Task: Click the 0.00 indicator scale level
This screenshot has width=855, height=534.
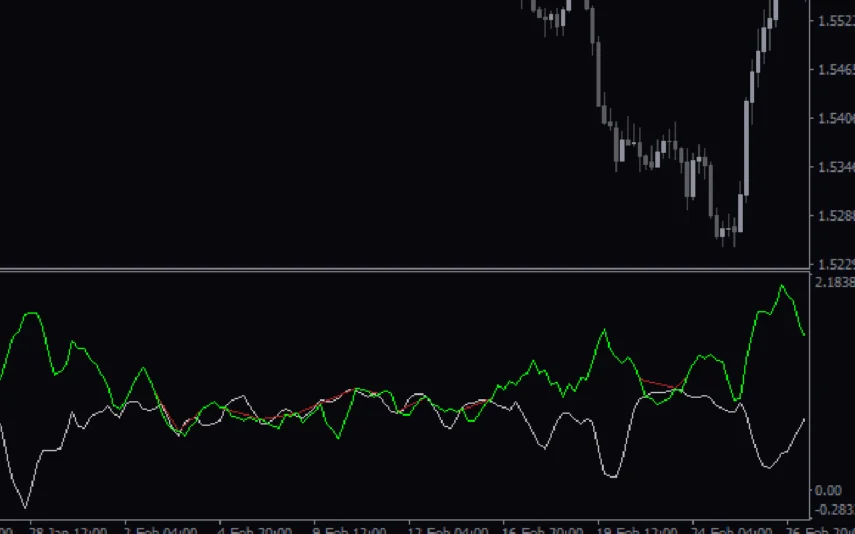Action: point(828,490)
